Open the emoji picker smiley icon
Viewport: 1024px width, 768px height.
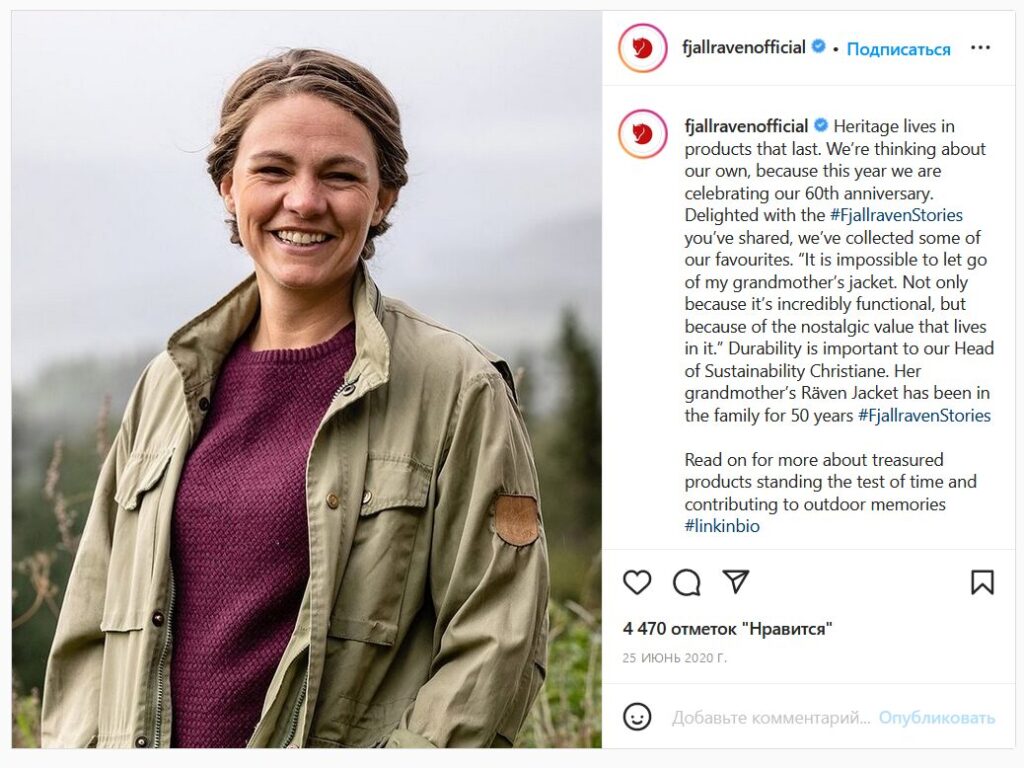[637, 717]
